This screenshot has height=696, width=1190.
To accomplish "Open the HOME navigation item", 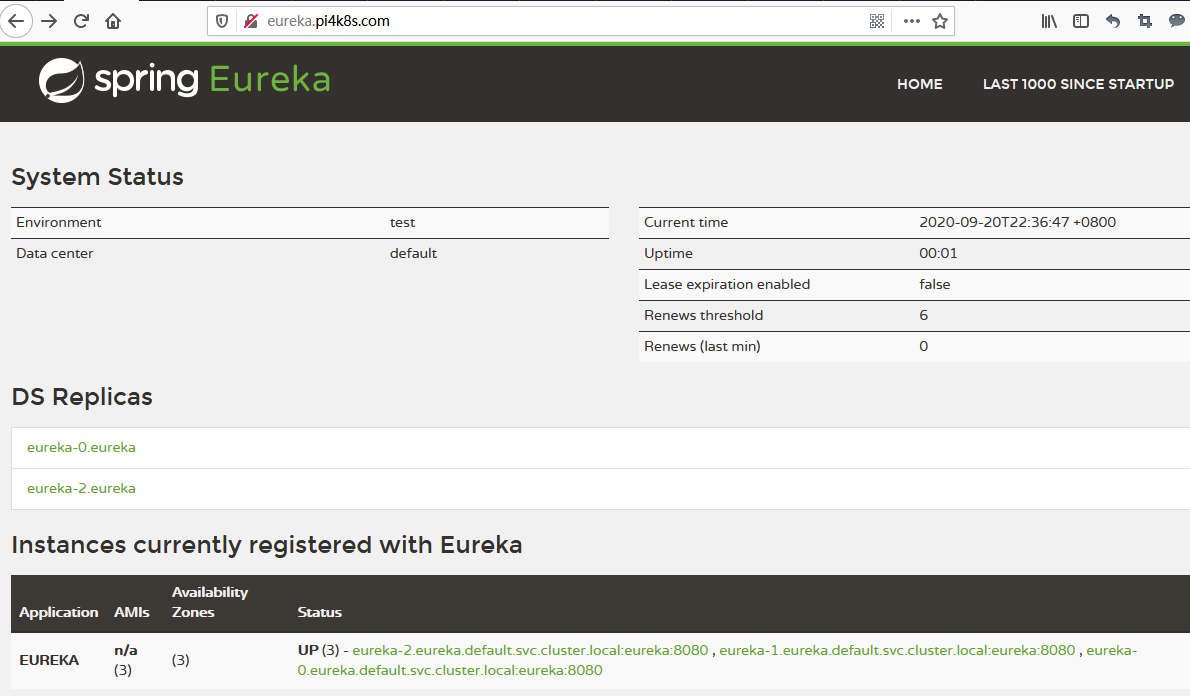I will (919, 84).
